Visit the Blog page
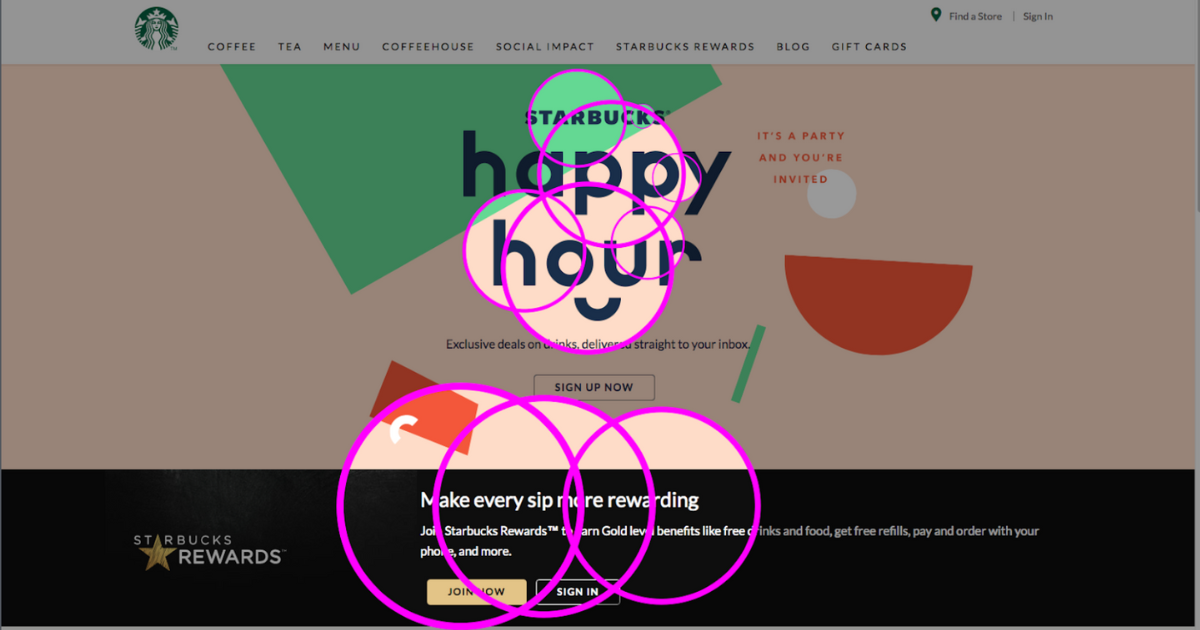Viewport: 1200px width, 630px height. pyautogui.click(x=794, y=47)
